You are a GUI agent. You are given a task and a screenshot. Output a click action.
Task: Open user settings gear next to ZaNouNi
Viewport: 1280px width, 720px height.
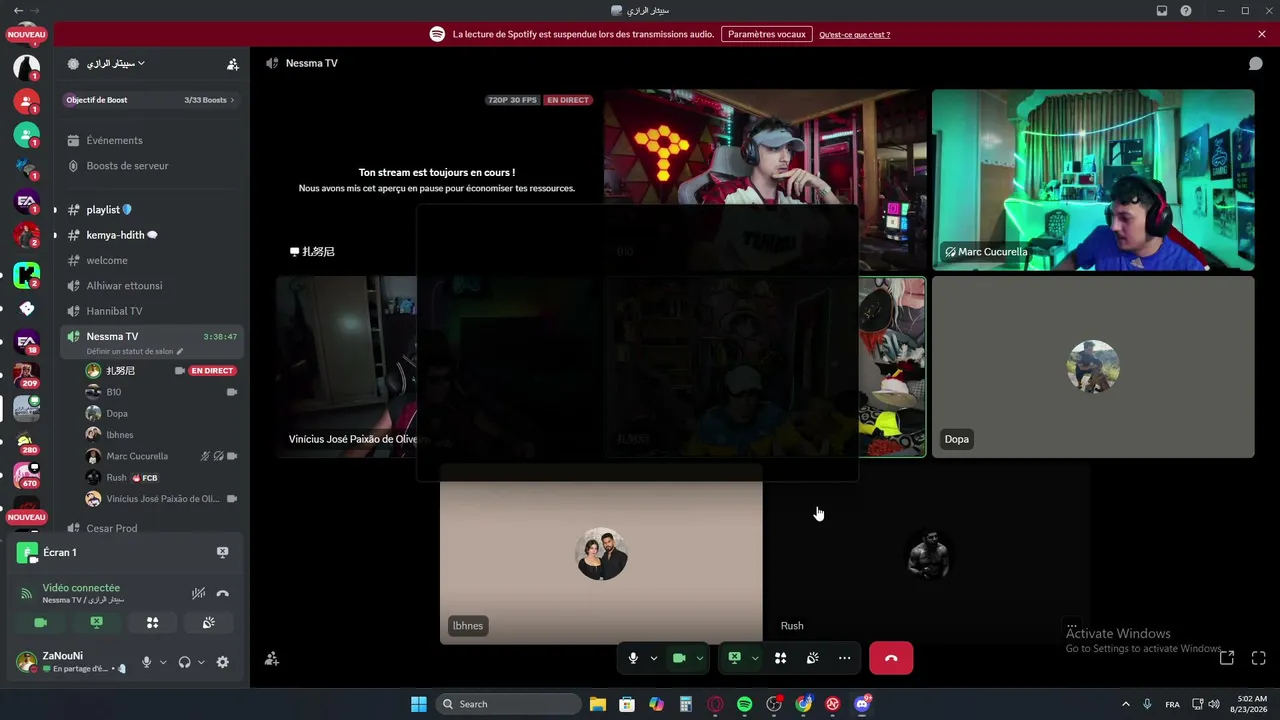(x=223, y=662)
